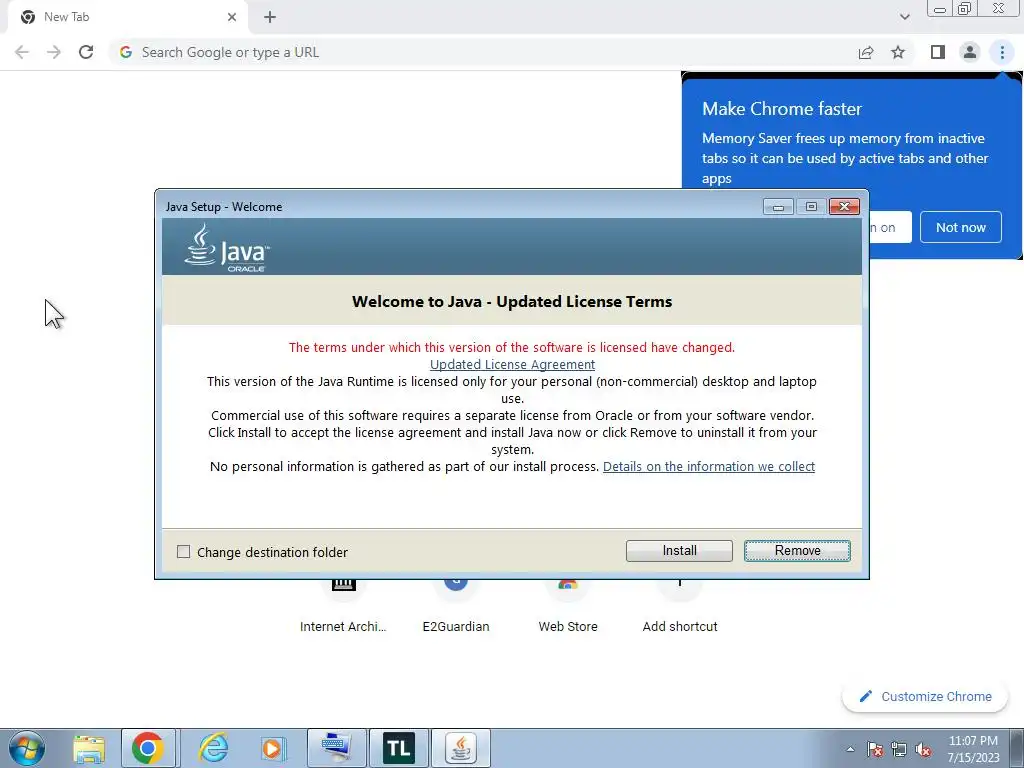Click the Java taskbar icon

[x=461, y=748]
